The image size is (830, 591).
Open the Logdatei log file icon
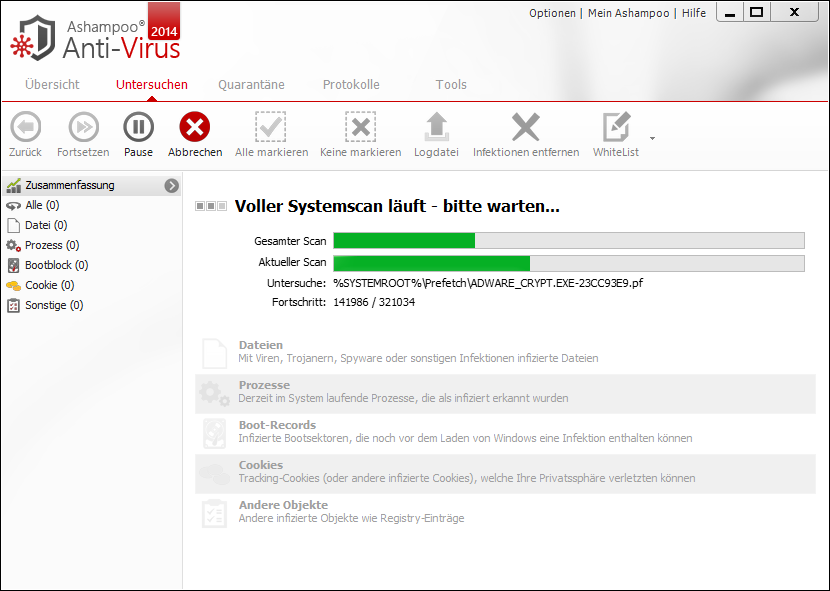[436, 127]
